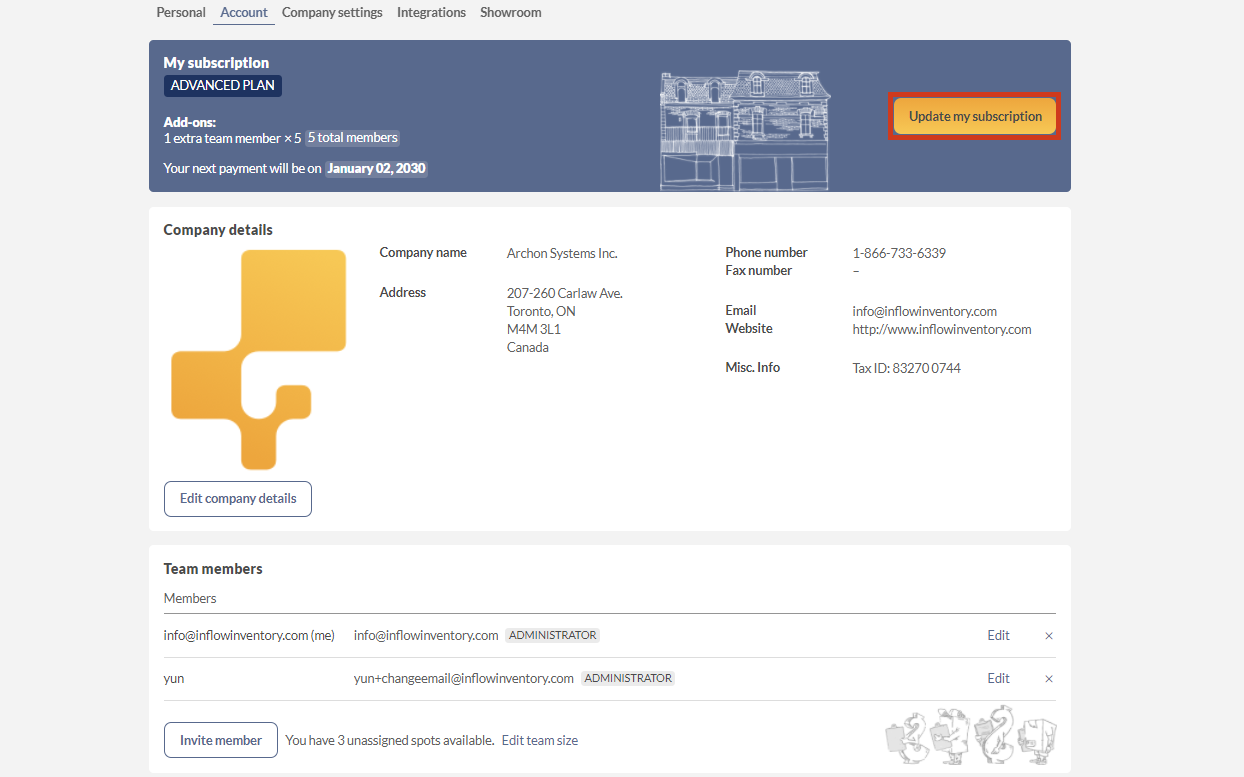The width and height of the screenshot is (1244, 777).
Task: Click the yun+changeemail@inflowinventory.com address
Action: 464,678
